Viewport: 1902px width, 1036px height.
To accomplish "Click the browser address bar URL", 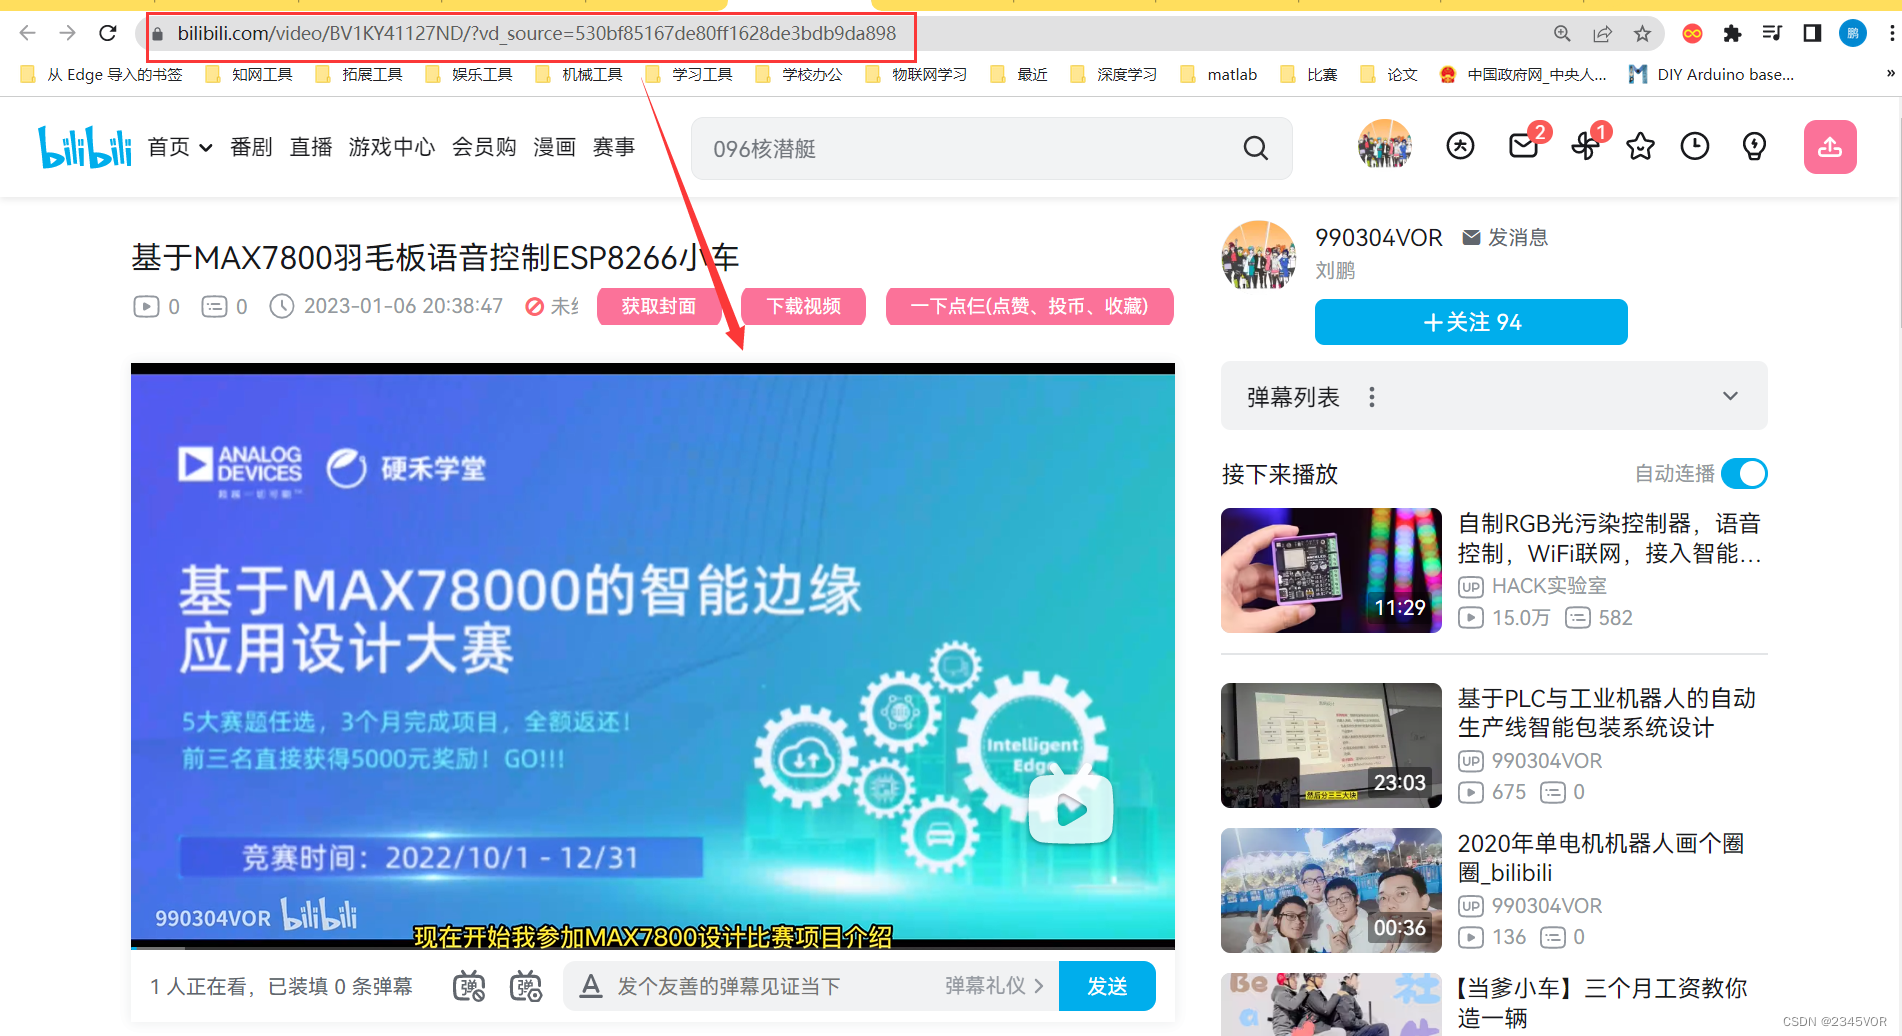I will click(x=537, y=34).
